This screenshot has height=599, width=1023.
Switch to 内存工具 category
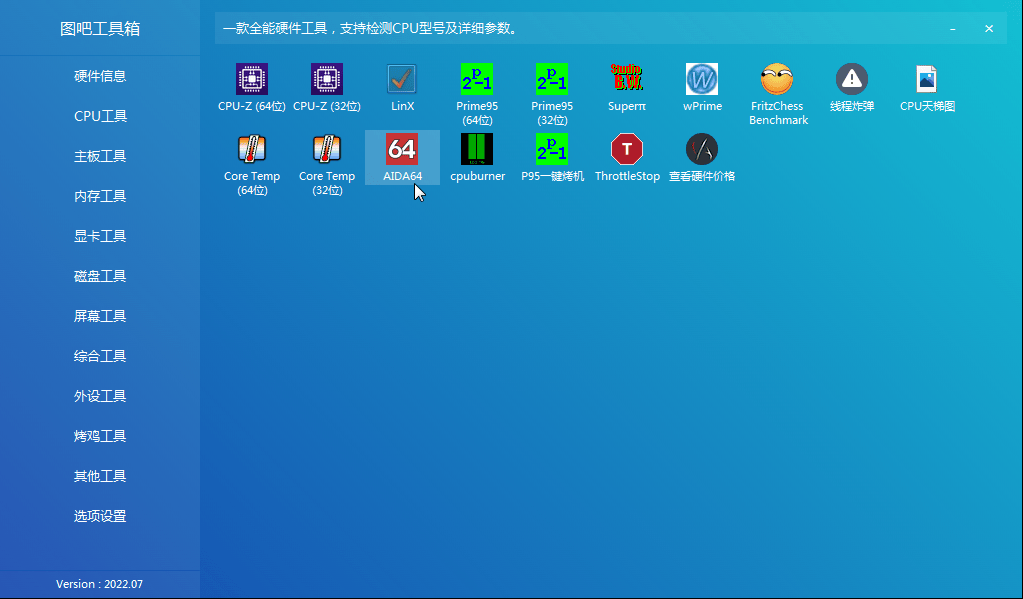100,196
